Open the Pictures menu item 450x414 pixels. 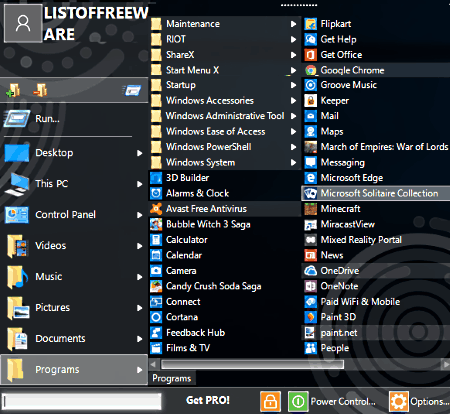coord(74,308)
